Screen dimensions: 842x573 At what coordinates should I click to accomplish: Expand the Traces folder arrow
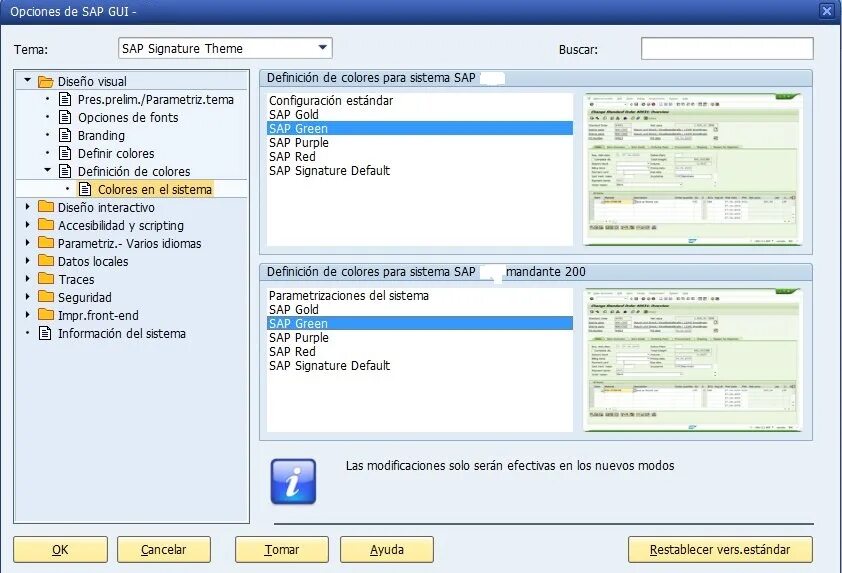pyautogui.click(x=27, y=279)
